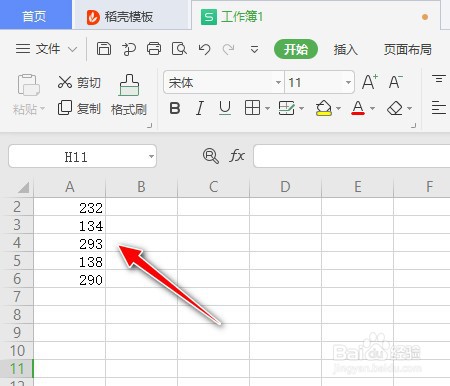Screen dimensions: 450x386
Task: Activate the Format Painter 格式刷
Action: pyautogui.click(x=129, y=95)
